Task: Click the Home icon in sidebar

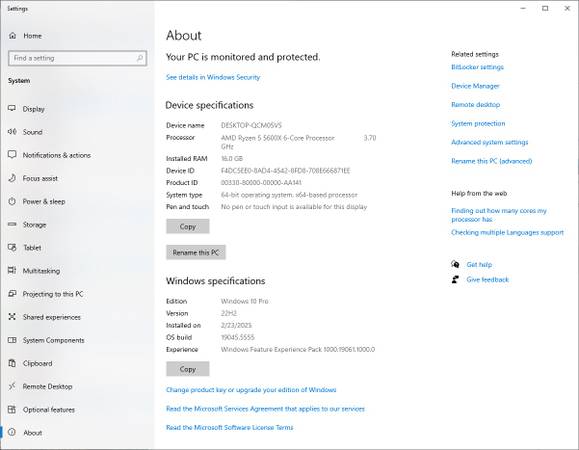Action: (x=13, y=36)
